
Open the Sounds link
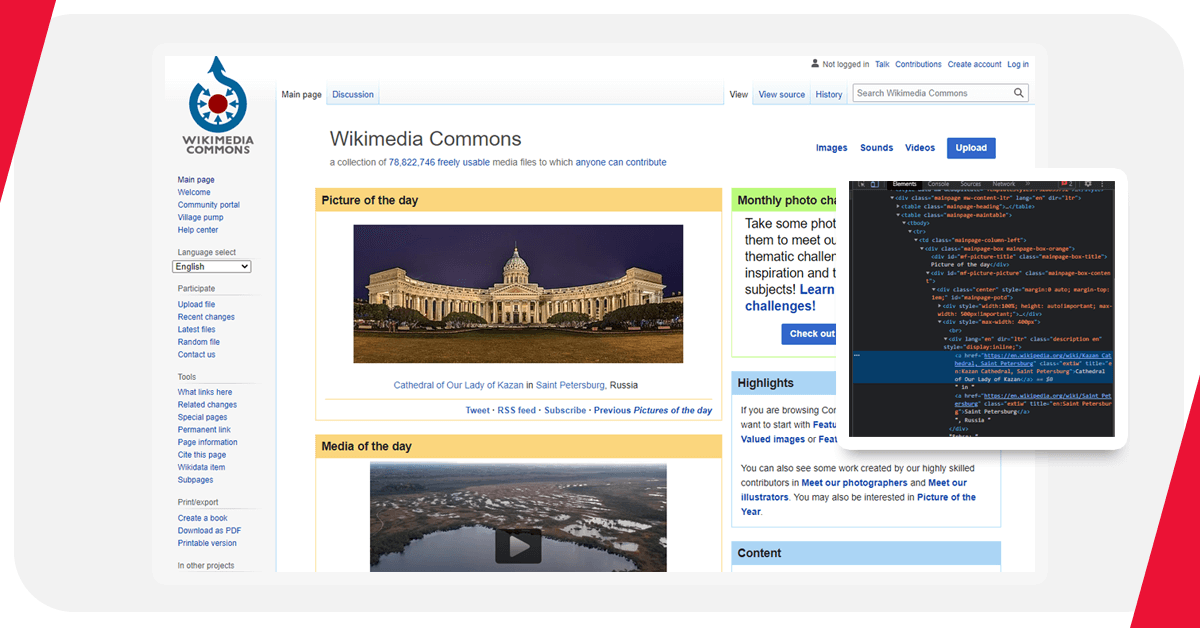[877, 148]
